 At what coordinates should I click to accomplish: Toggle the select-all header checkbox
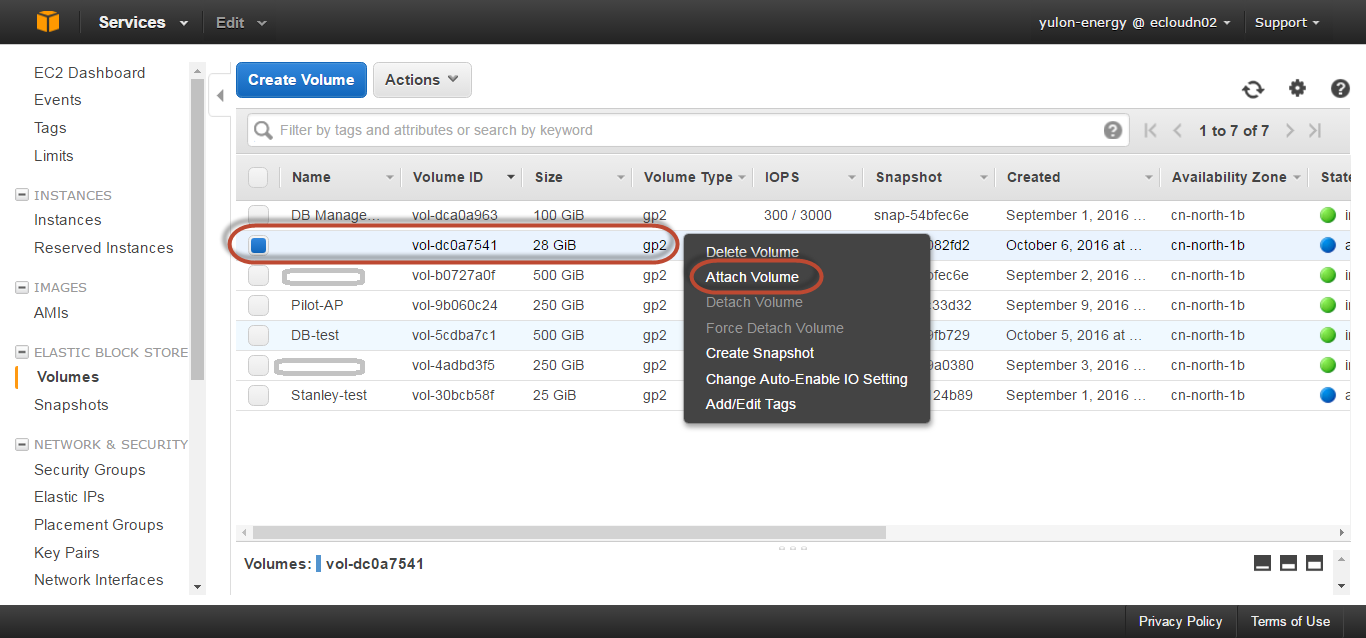coord(258,177)
